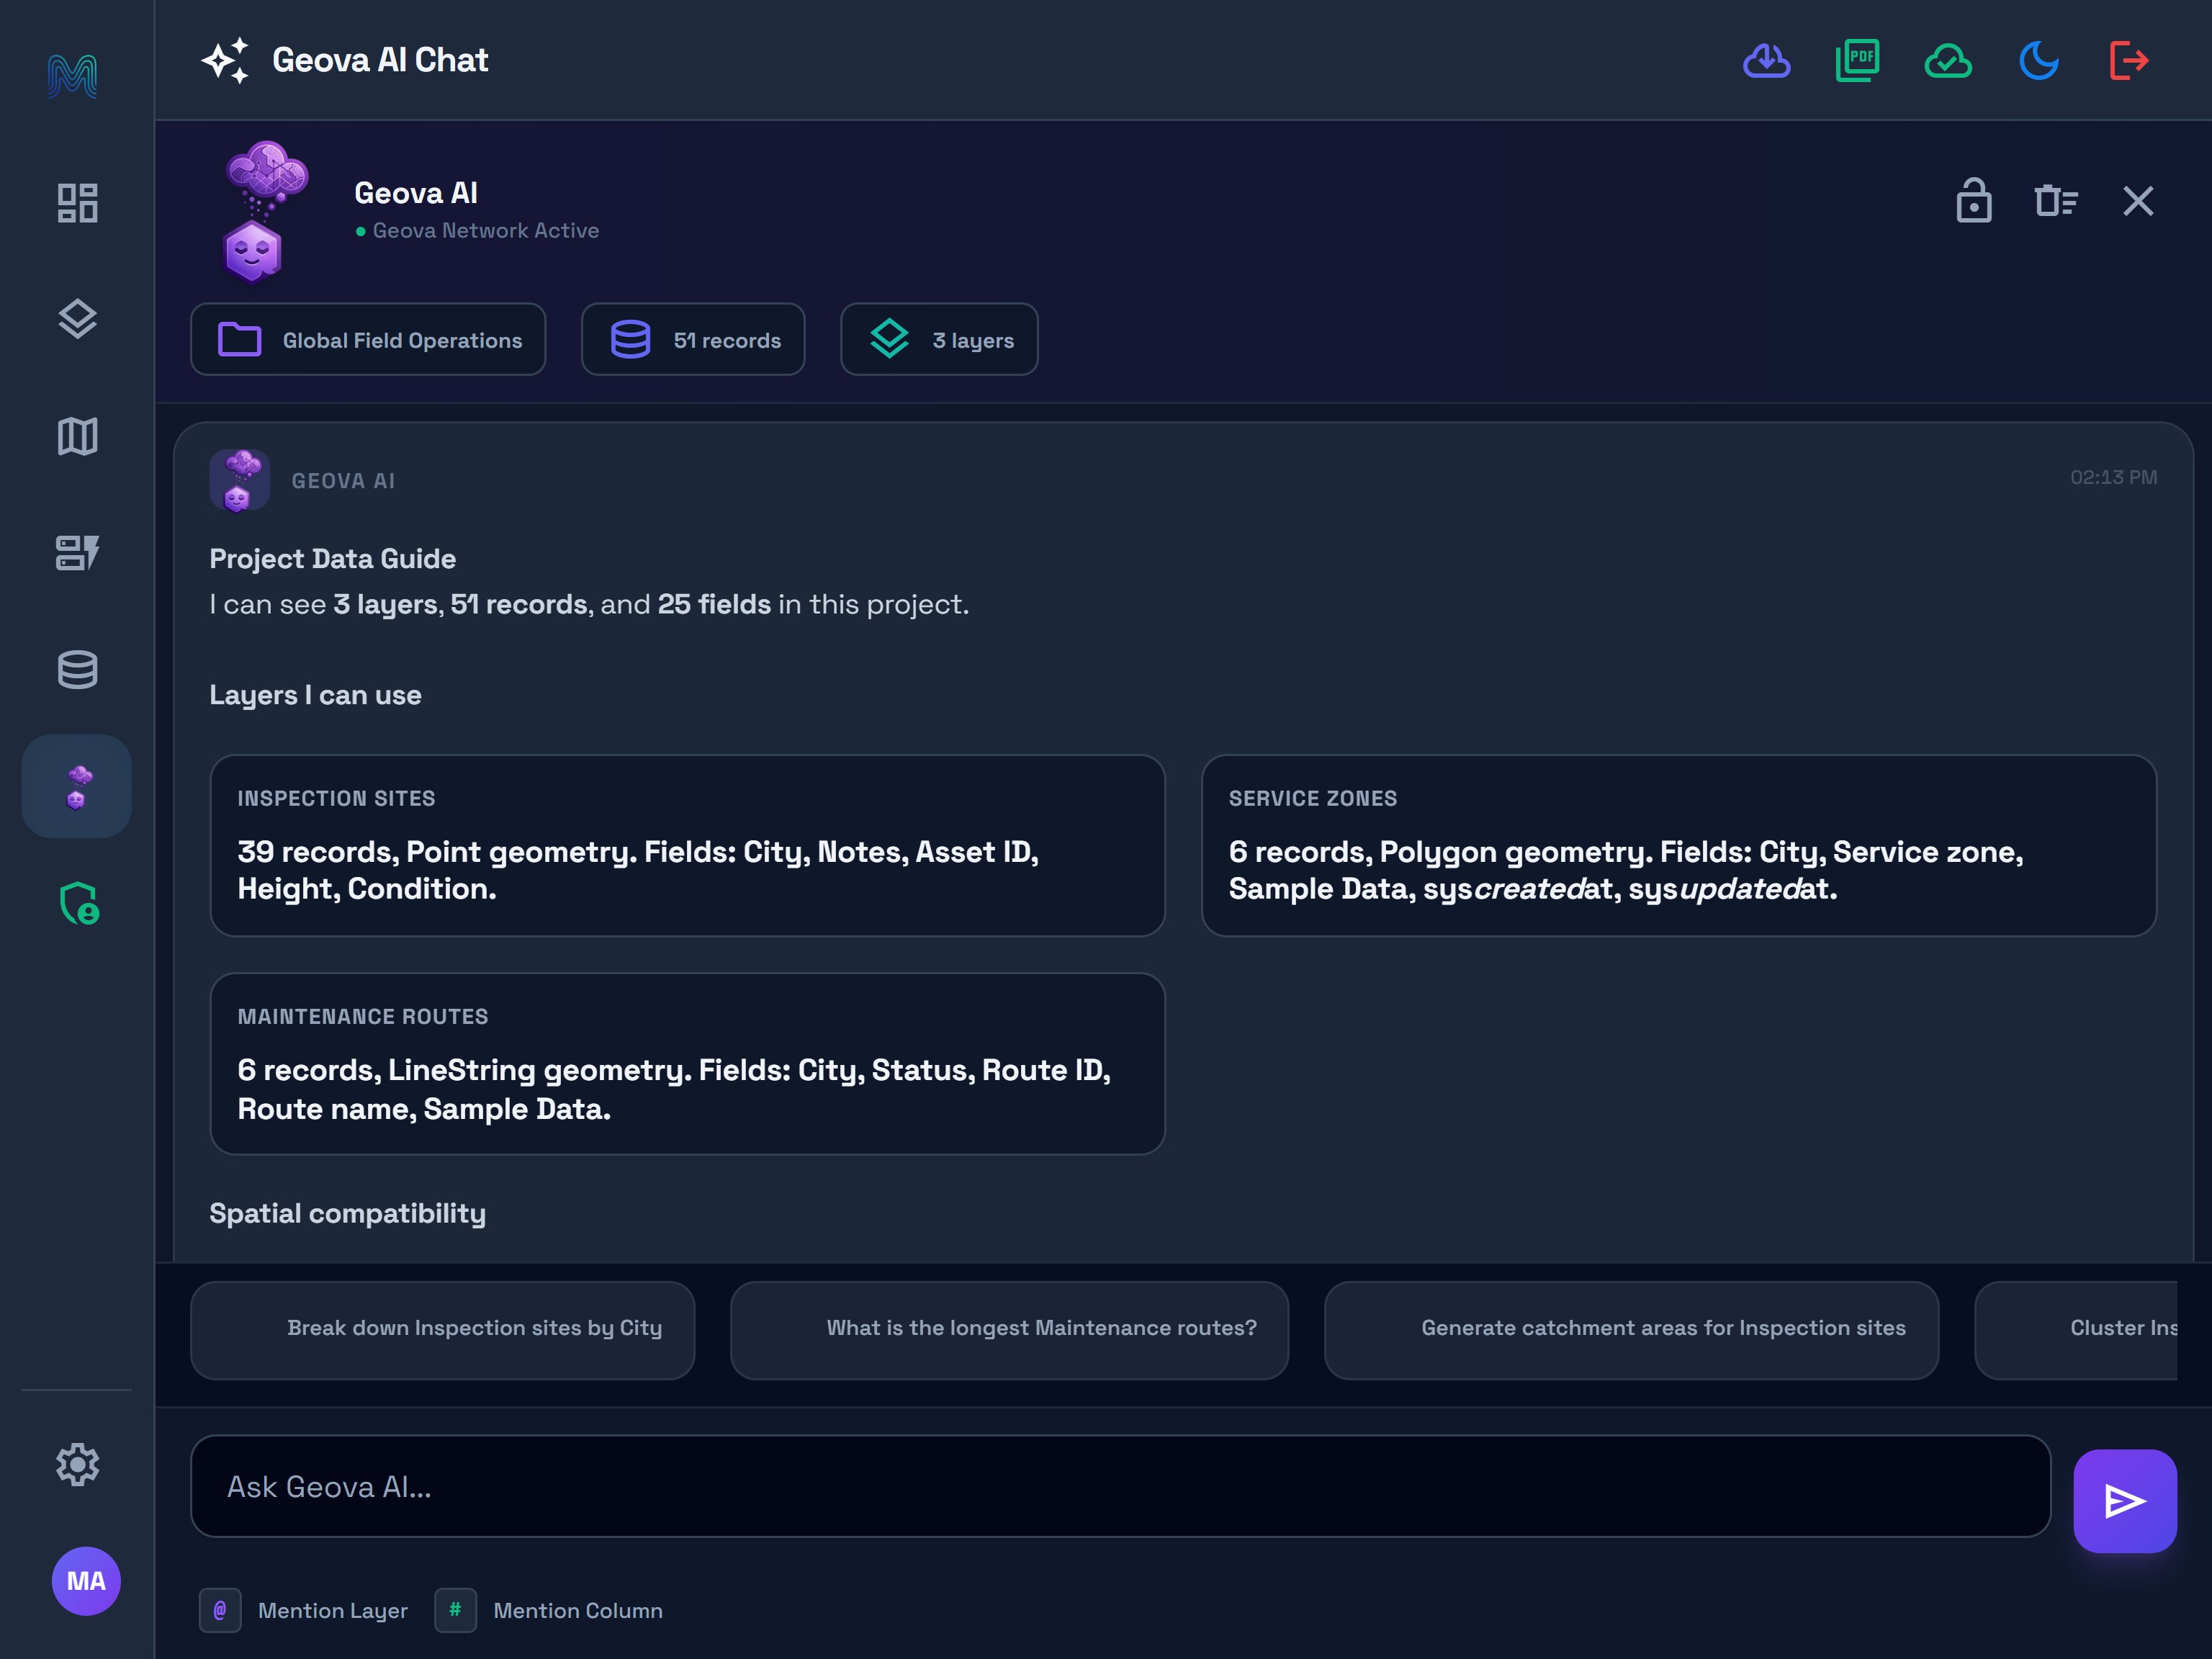Screen dimensions: 2212x1659
Task: Click the # Mention Column button
Action: [549, 1611]
